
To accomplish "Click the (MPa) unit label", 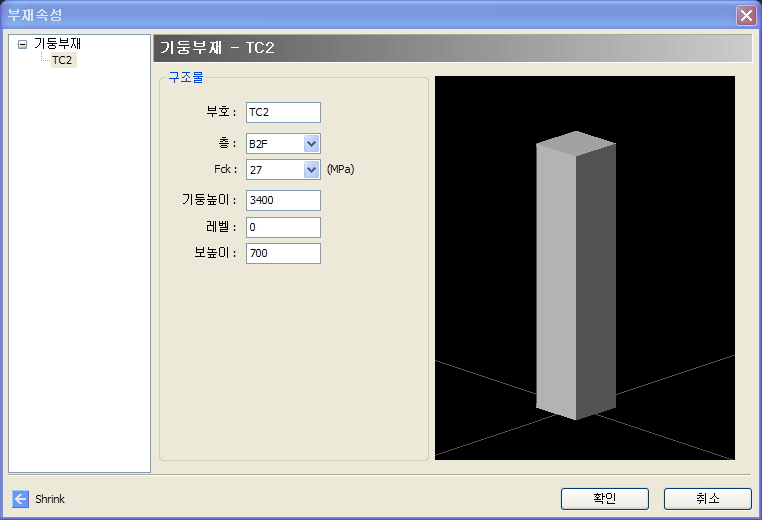I will 340,169.
